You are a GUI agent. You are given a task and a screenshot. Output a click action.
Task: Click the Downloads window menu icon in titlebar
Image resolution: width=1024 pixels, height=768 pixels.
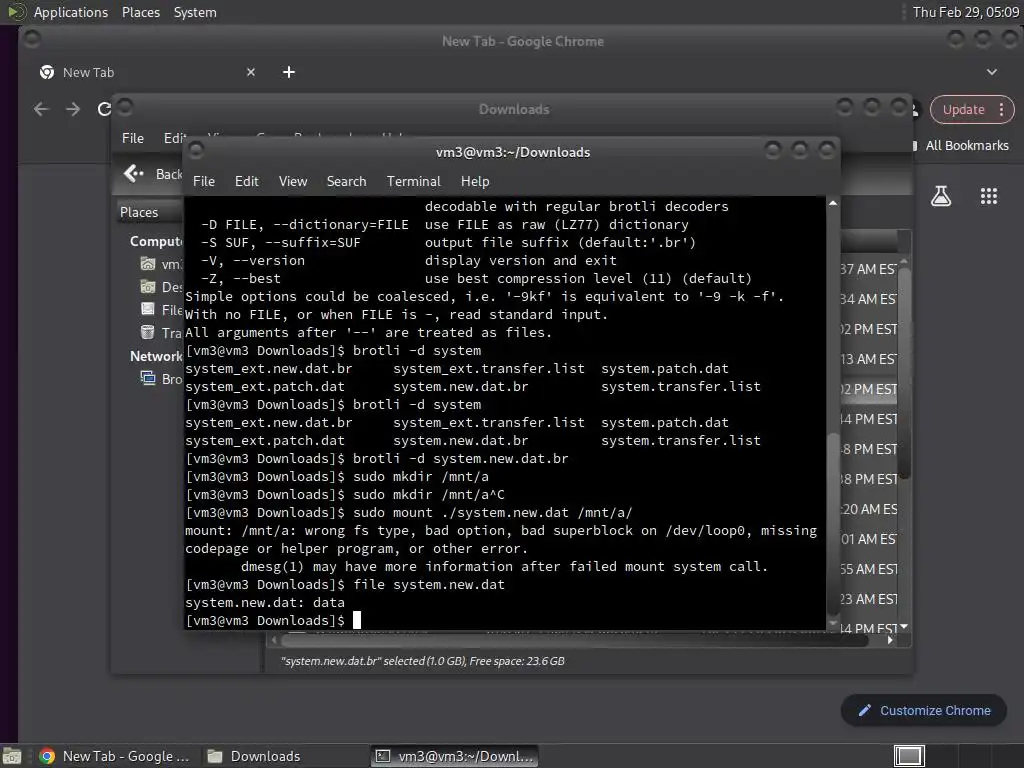125,107
